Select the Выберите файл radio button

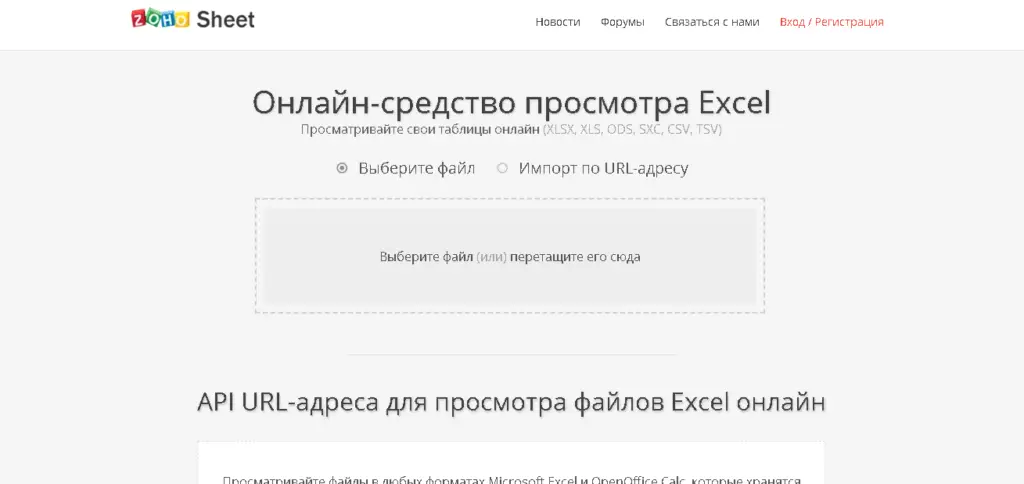click(342, 169)
